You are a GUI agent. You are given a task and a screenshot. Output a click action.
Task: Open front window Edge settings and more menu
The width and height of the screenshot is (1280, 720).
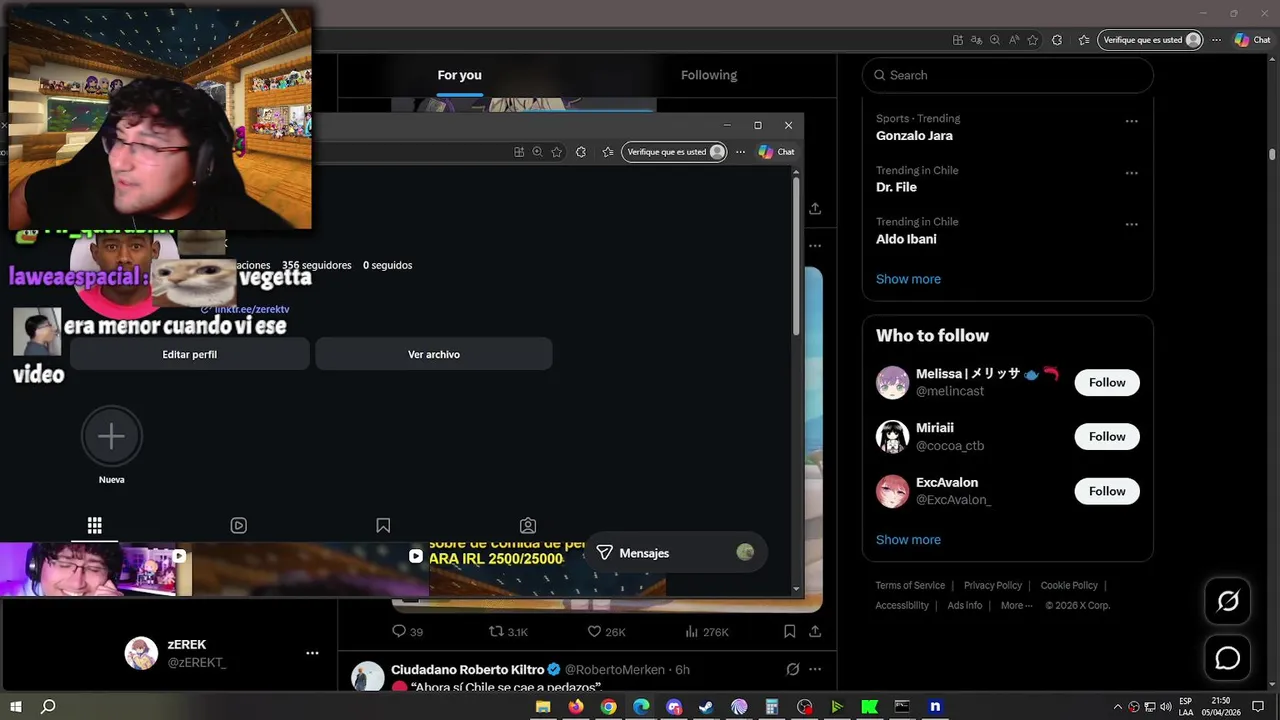pos(740,152)
